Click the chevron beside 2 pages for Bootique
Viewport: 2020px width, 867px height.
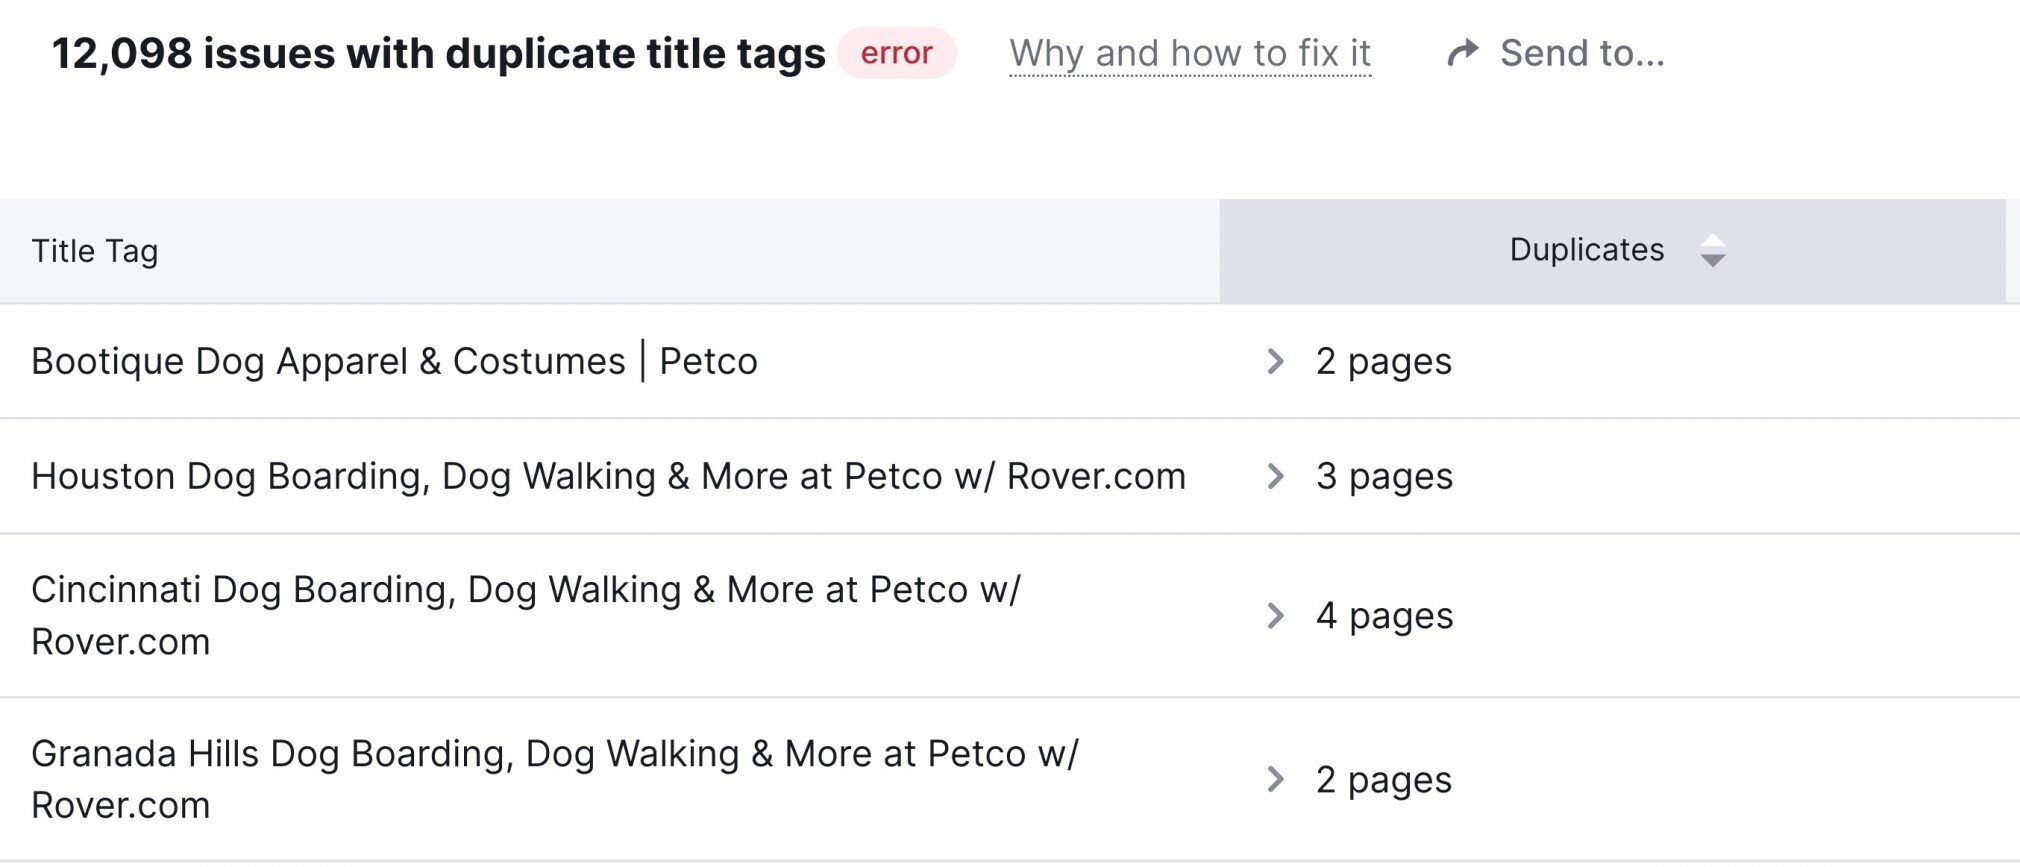[1277, 362]
